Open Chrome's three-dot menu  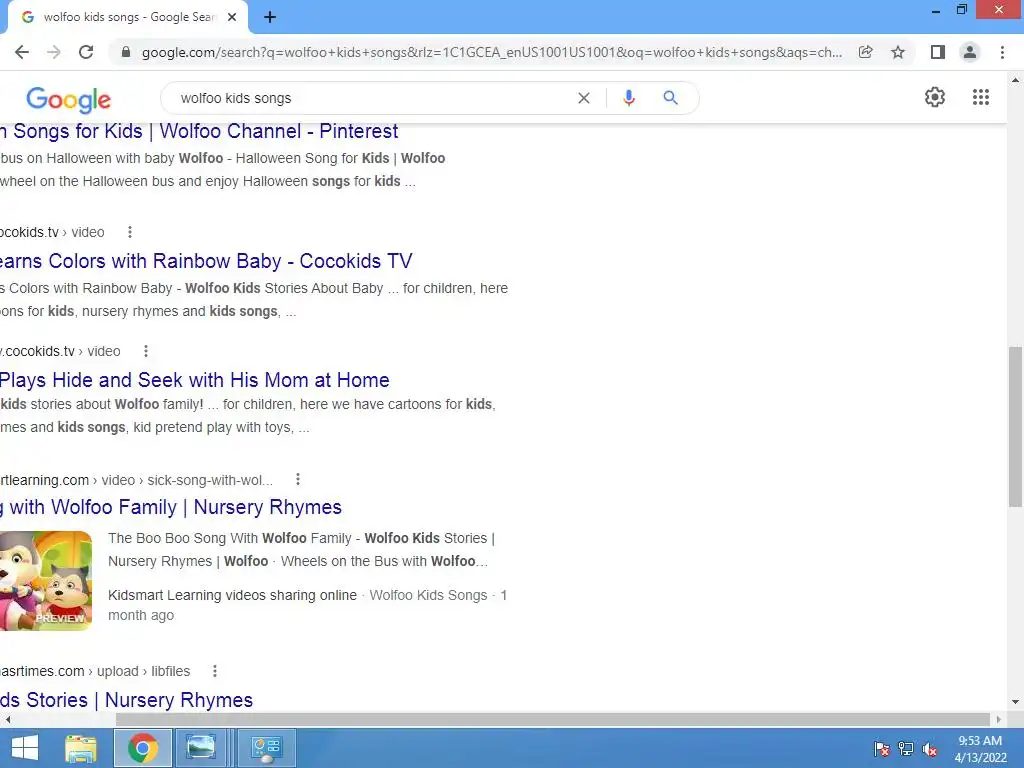pyautogui.click(x=1002, y=52)
